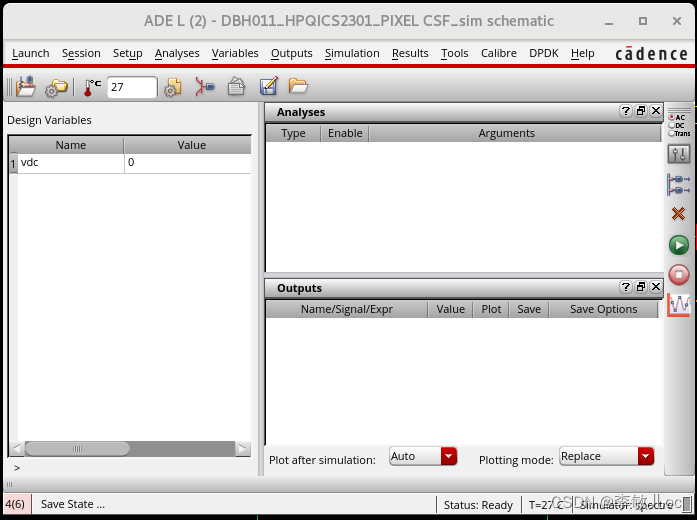Click the Save State ... status text
This screenshot has height=520, width=697.
pos(73,504)
